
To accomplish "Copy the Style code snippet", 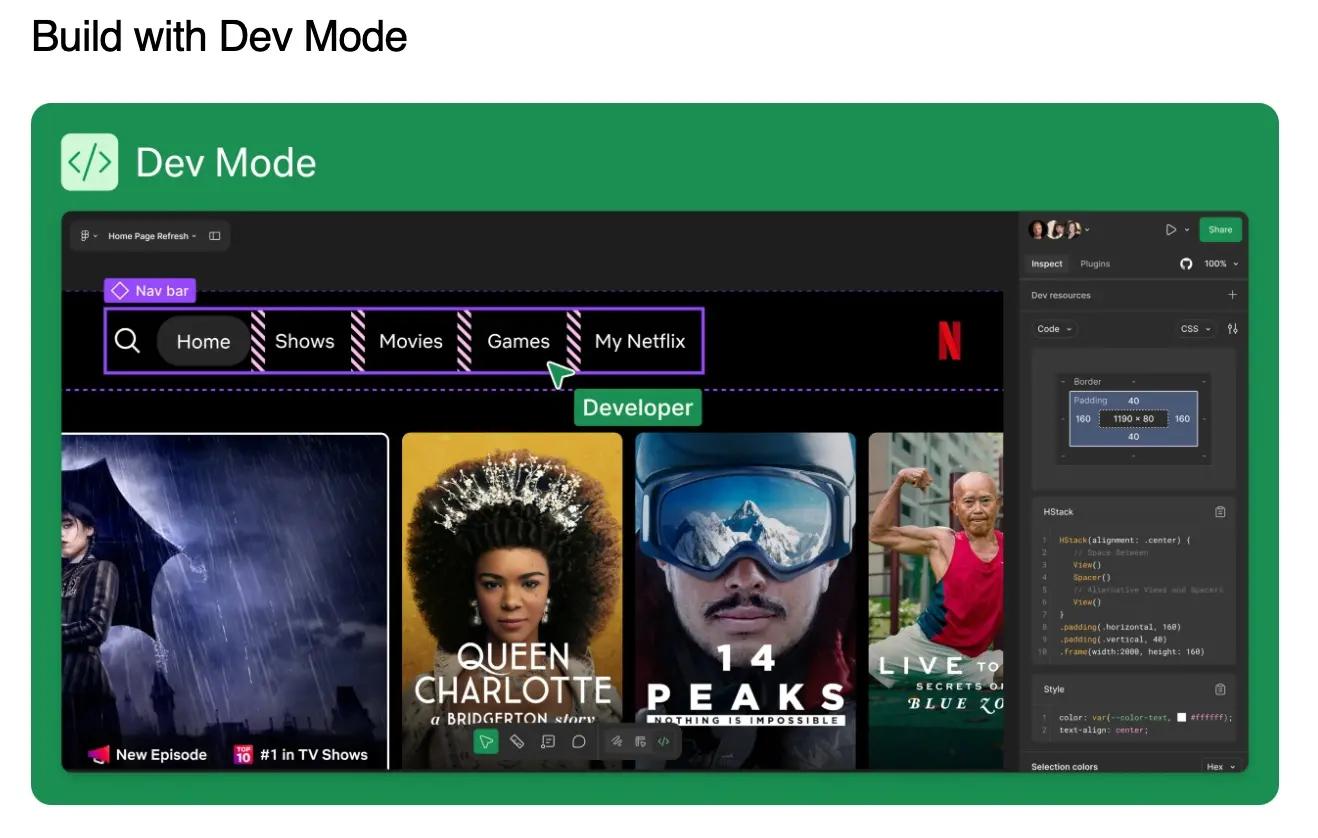I will click(1220, 689).
